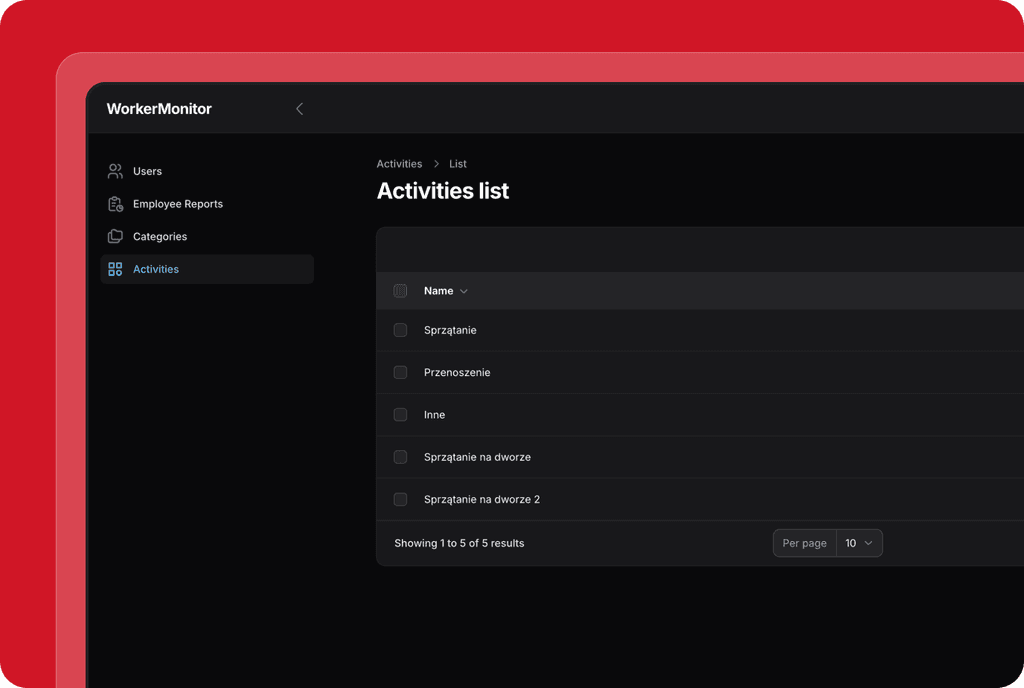This screenshot has width=1024, height=688.
Task: Tick the Sprzątanie na dworze 2 checkbox
Action: pyautogui.click(x=400, y=499)
